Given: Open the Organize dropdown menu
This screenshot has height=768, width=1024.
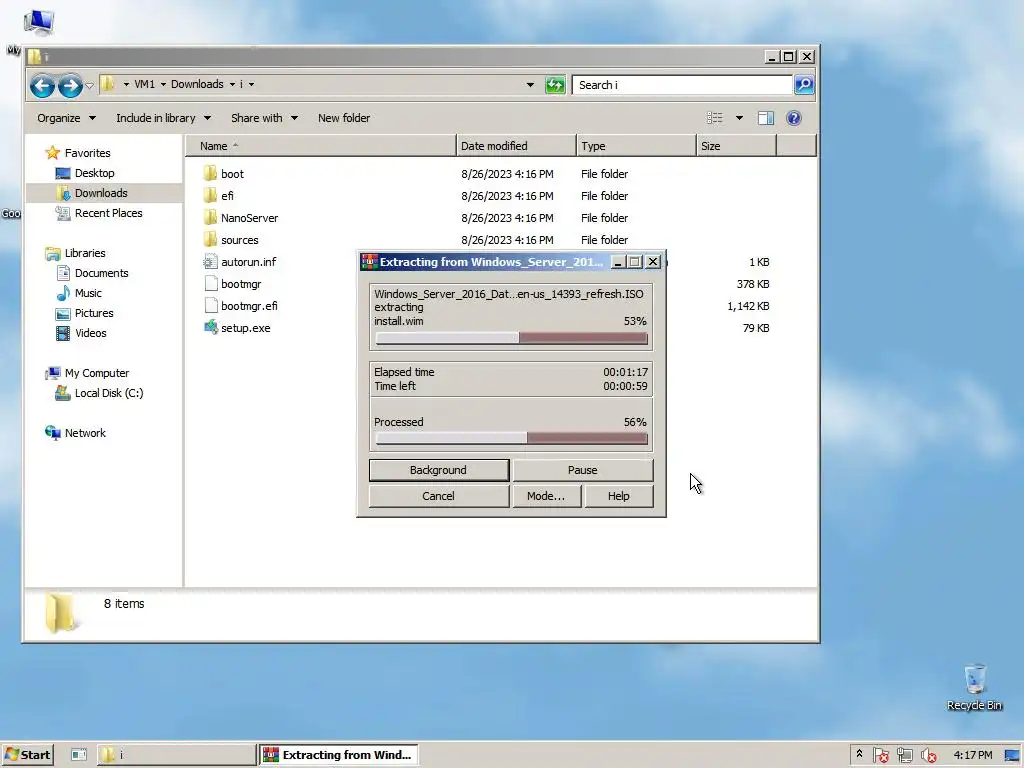Looking at the screenshot, I should pyautogui.click(x=66, y=118).
